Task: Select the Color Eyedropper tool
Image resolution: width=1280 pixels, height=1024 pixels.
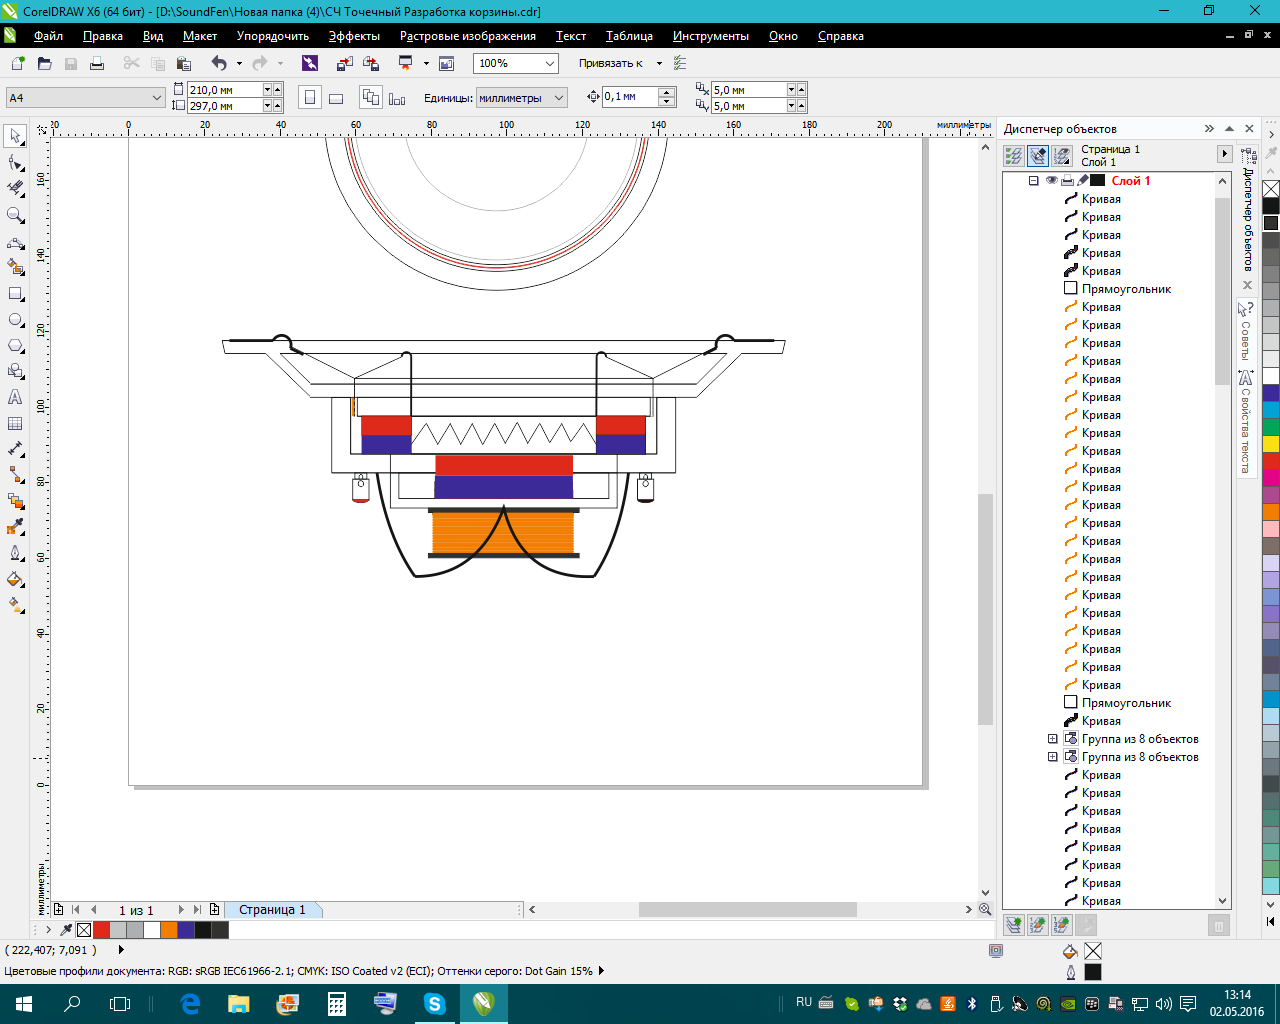Action: click(15, 527)
